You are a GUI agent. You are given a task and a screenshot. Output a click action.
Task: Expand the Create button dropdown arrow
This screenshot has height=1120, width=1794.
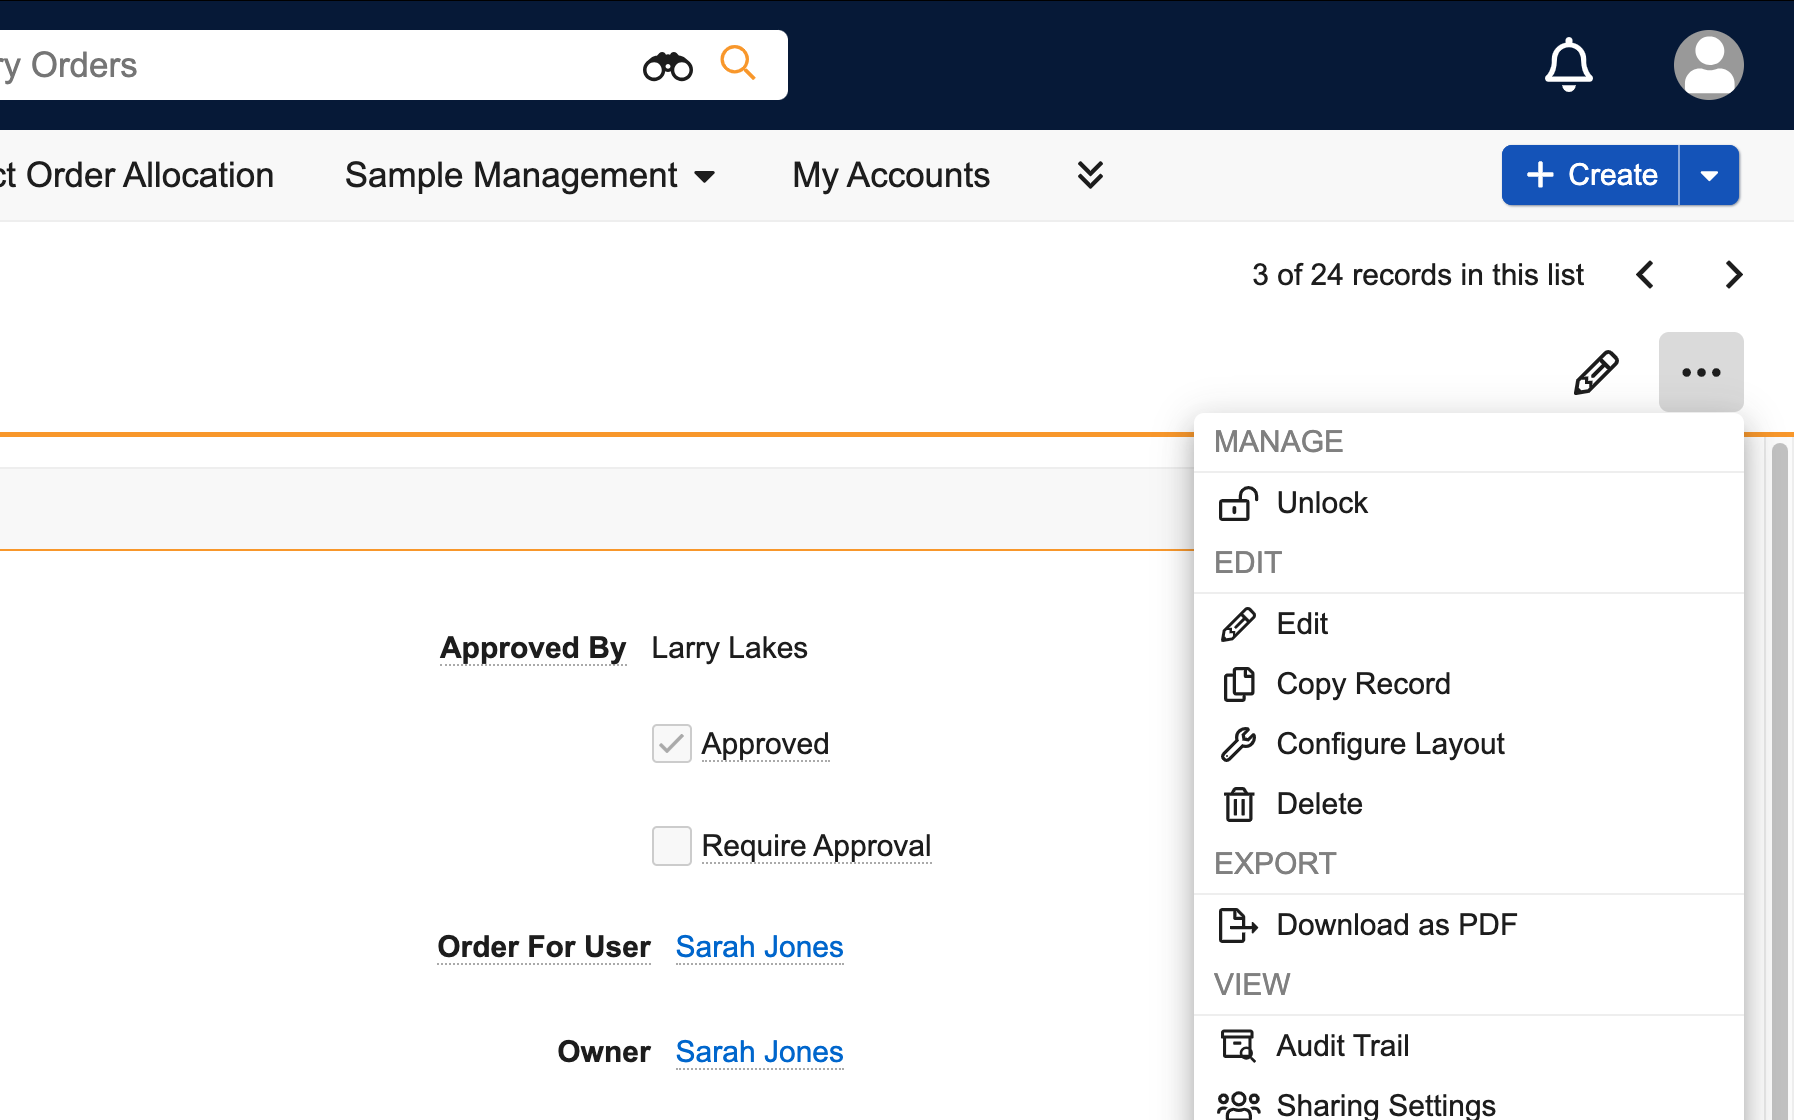[x=1709, y=176]
